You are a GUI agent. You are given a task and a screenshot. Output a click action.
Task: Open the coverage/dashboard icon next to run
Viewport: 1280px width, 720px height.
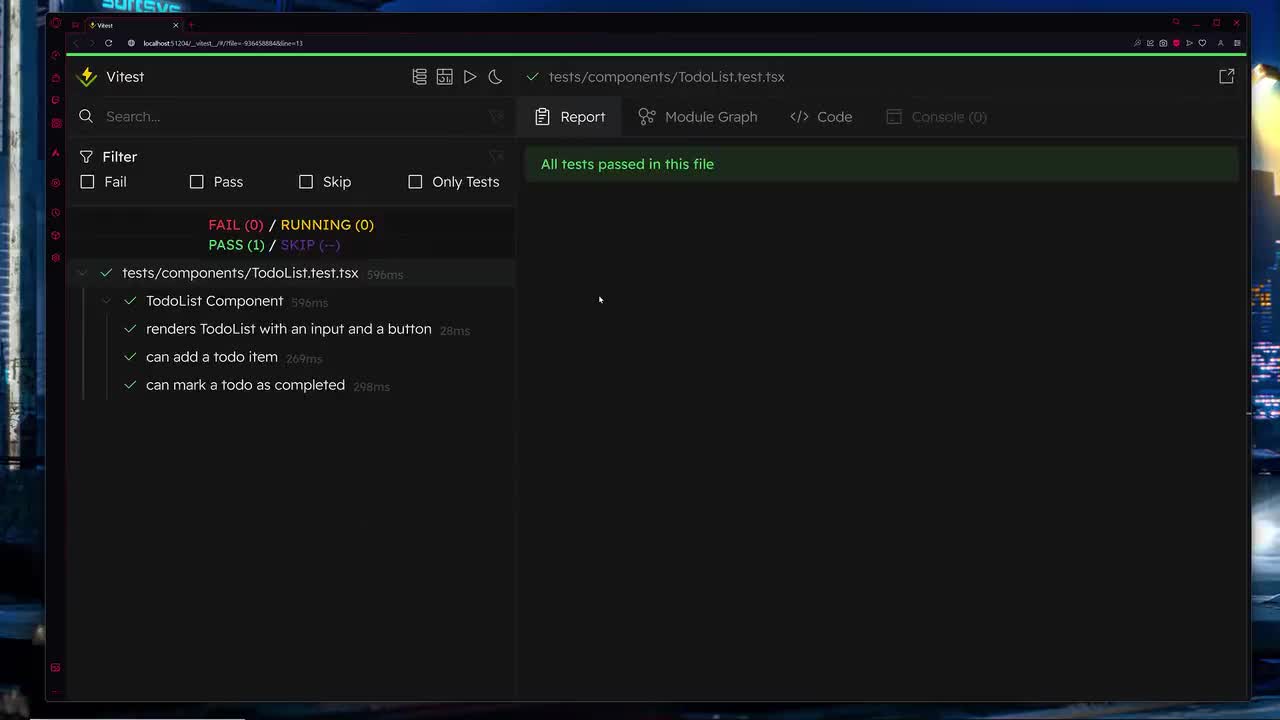(x=445, y=77)
